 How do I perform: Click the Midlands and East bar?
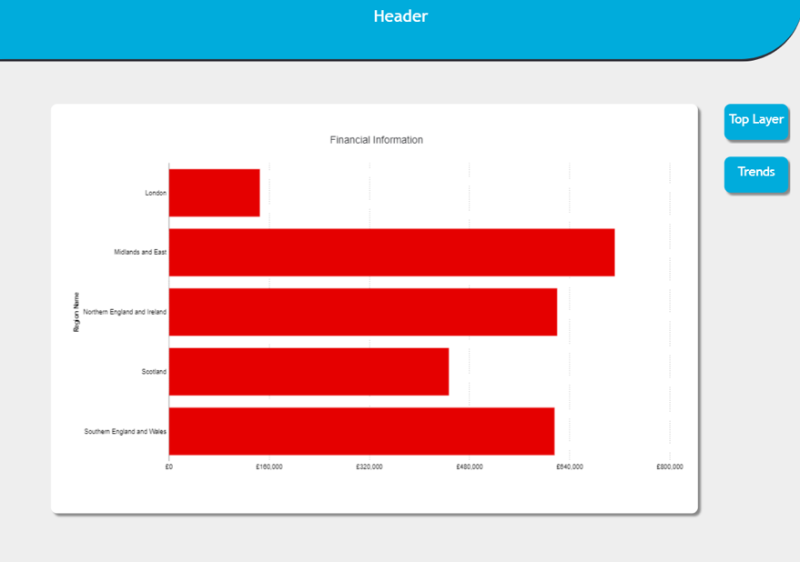tap(391, 252)
